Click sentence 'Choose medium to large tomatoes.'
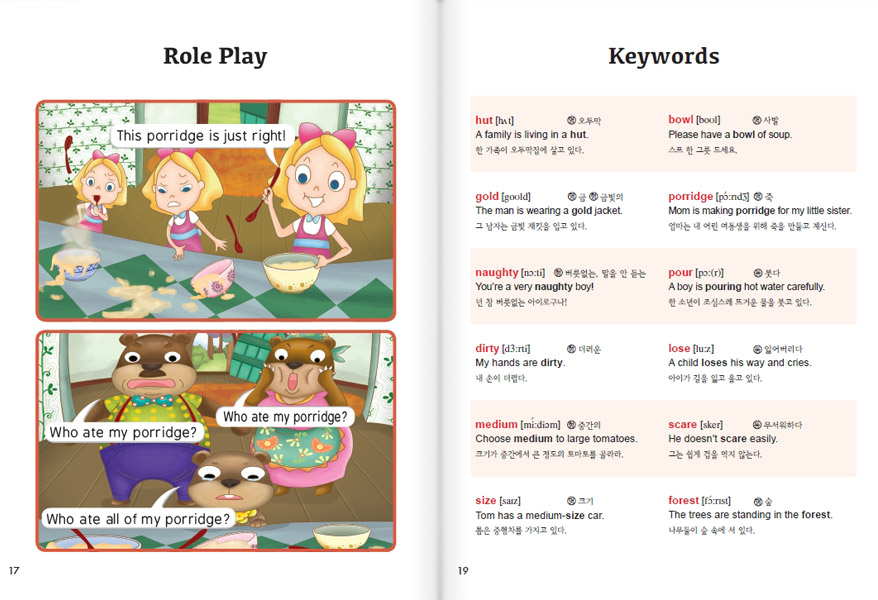Viewport: 878px width, 600px height. click(x=557, y=439)
